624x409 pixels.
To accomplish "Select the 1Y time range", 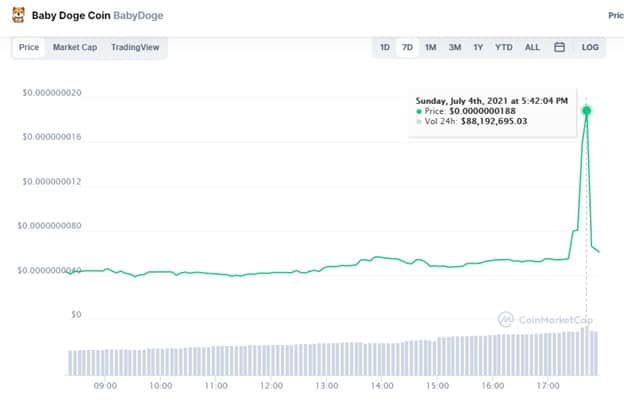I will click(478, 47).
